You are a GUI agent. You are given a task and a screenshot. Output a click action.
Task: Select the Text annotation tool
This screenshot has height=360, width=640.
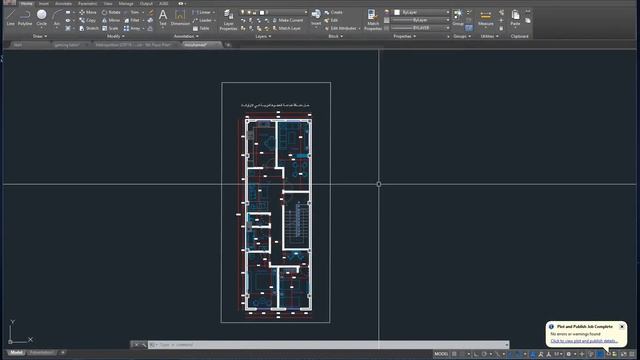pos(163,18)
